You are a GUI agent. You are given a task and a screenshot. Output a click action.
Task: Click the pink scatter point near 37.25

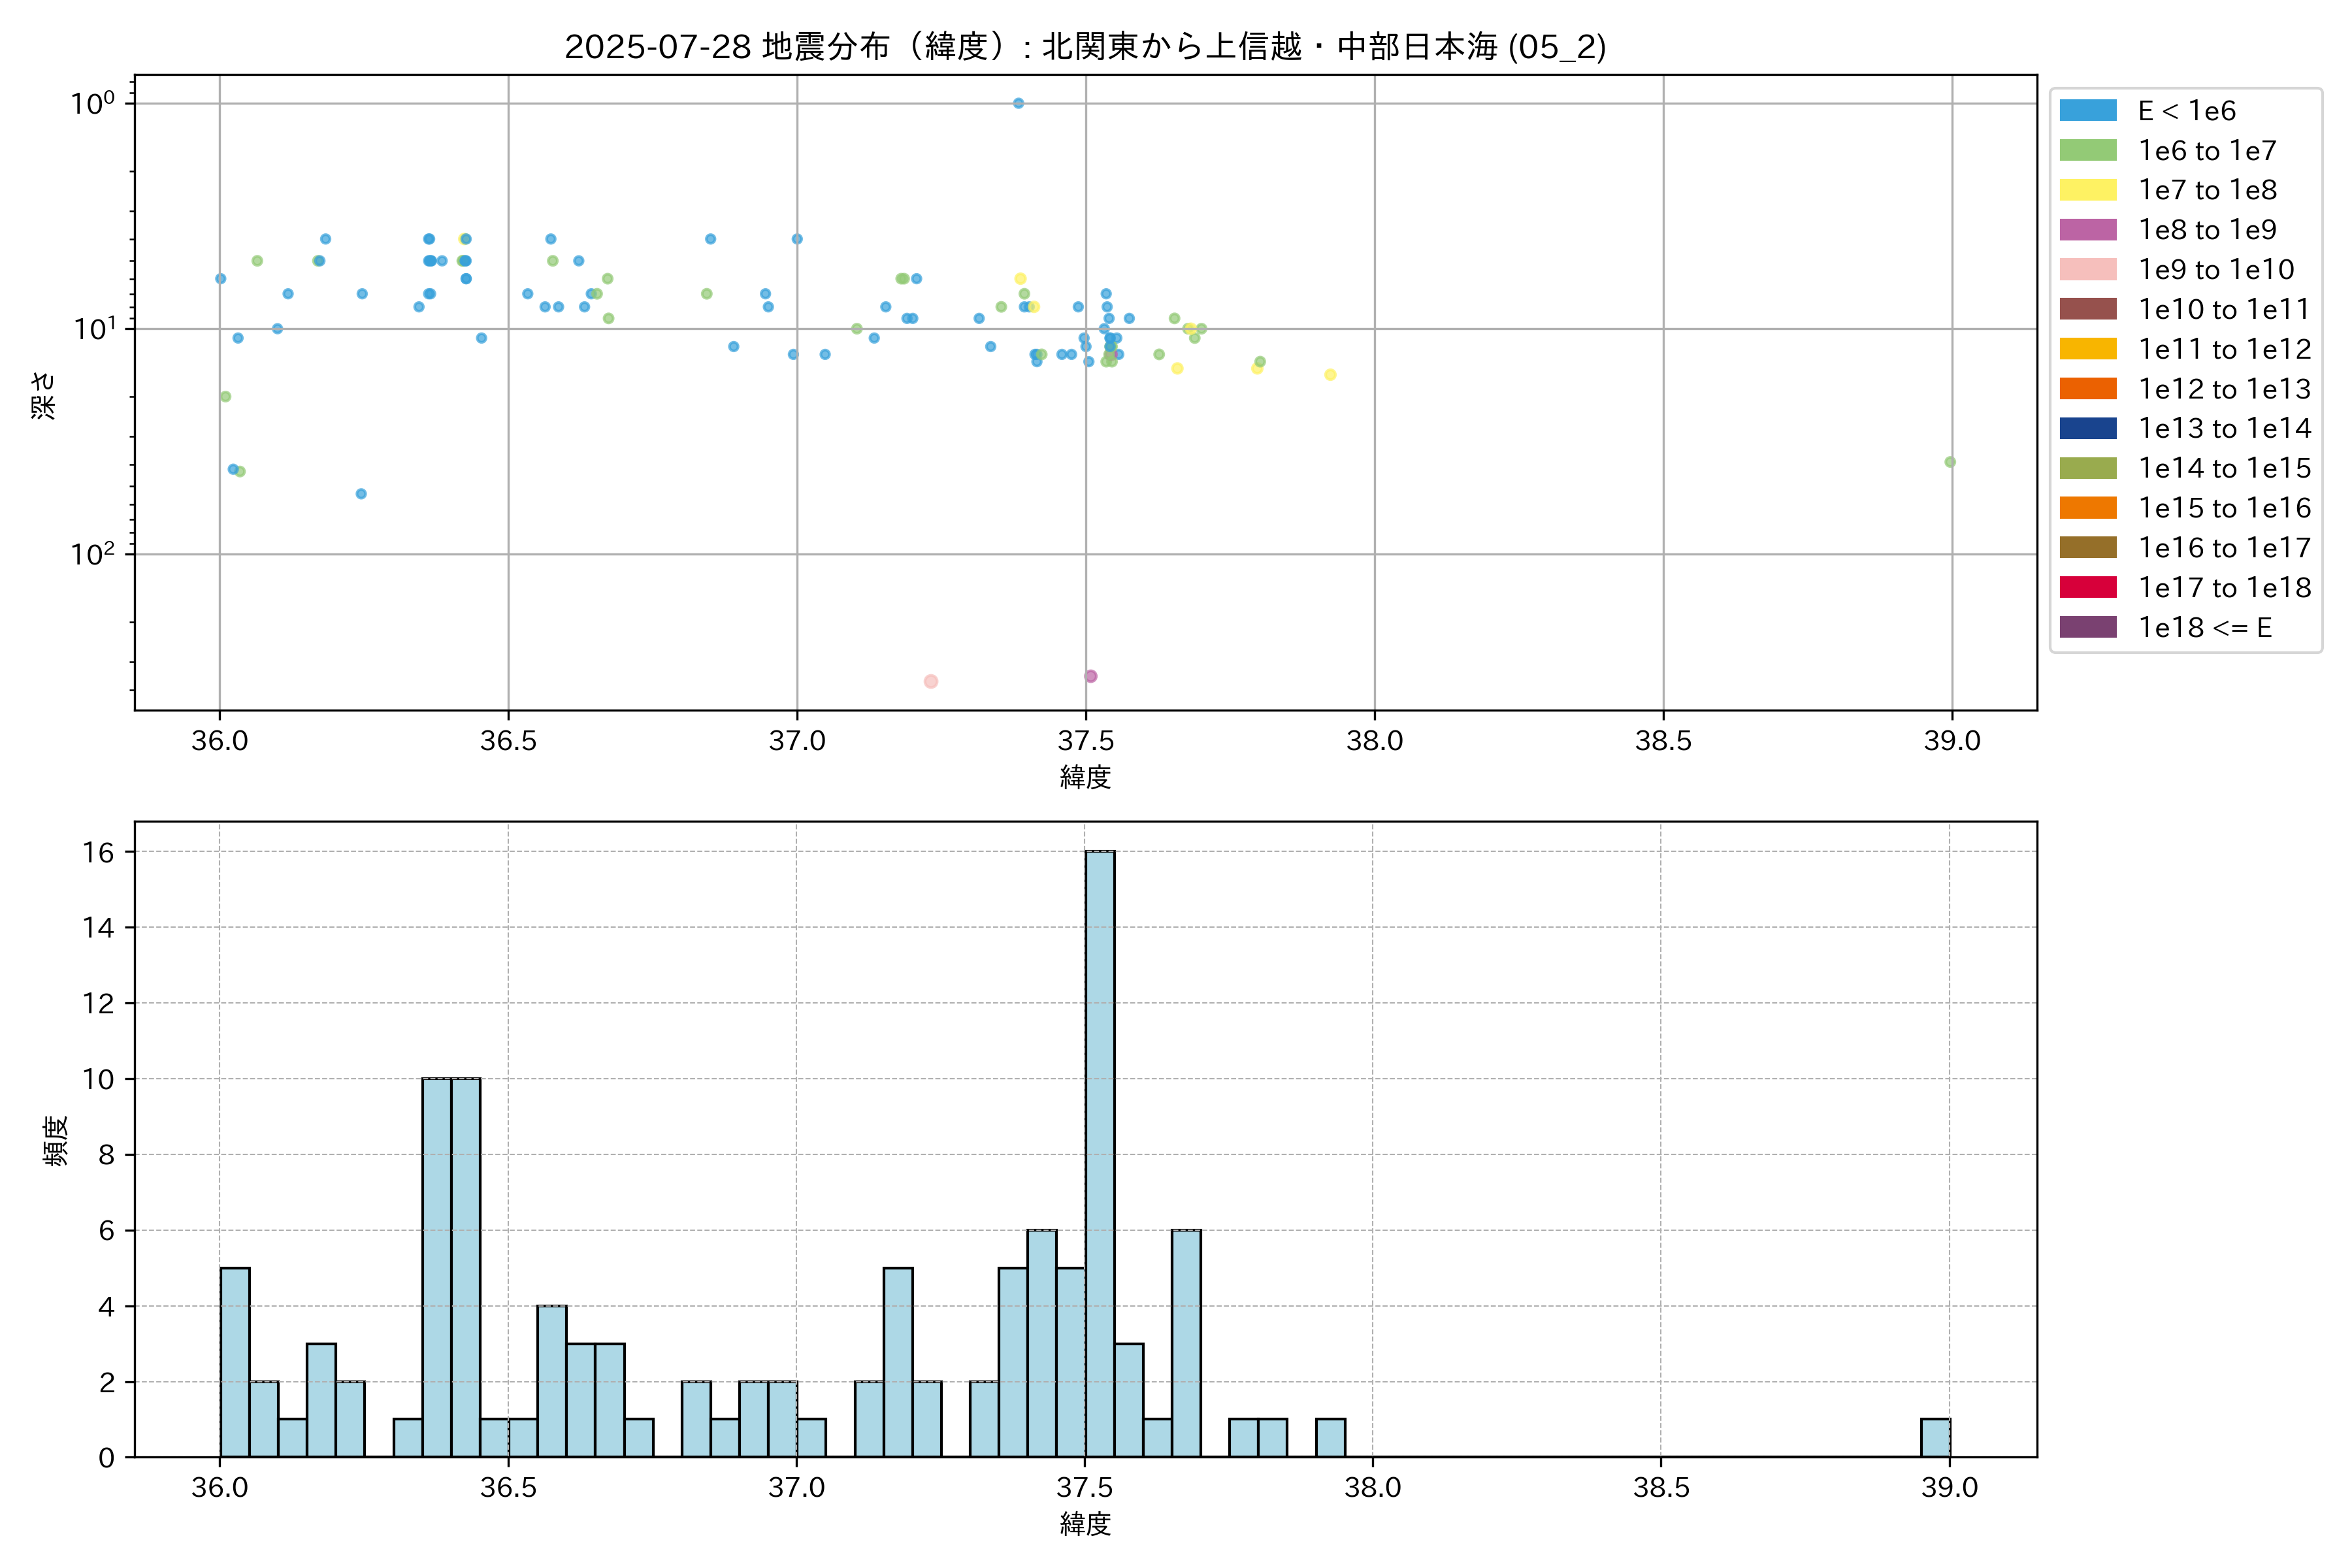click(x=930, y=681)
